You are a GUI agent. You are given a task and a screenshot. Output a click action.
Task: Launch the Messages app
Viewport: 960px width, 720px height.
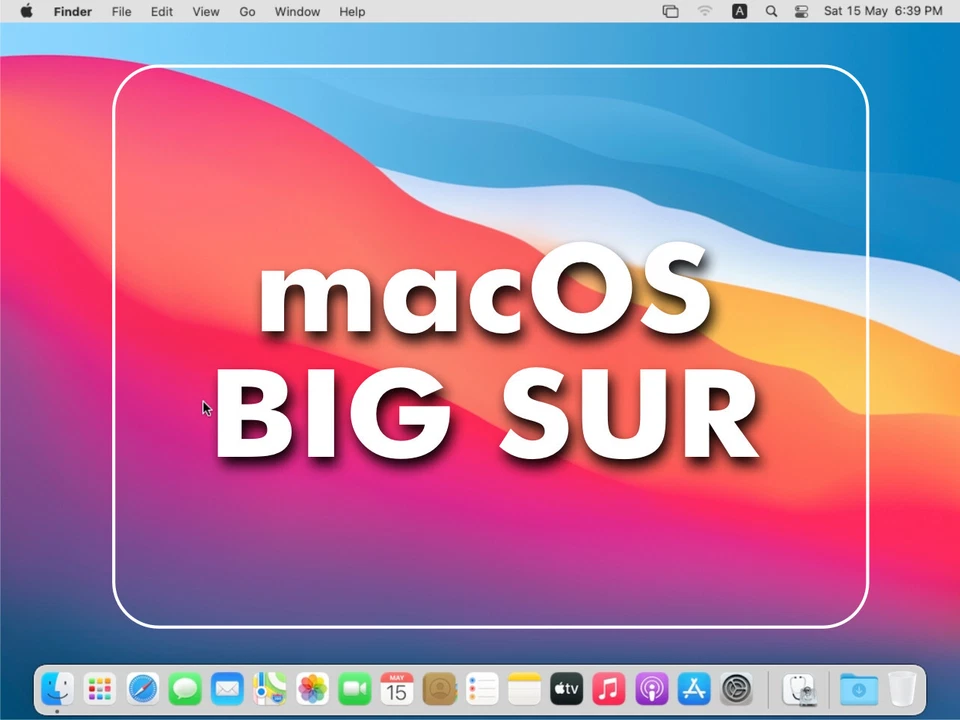tap(184, 689)
